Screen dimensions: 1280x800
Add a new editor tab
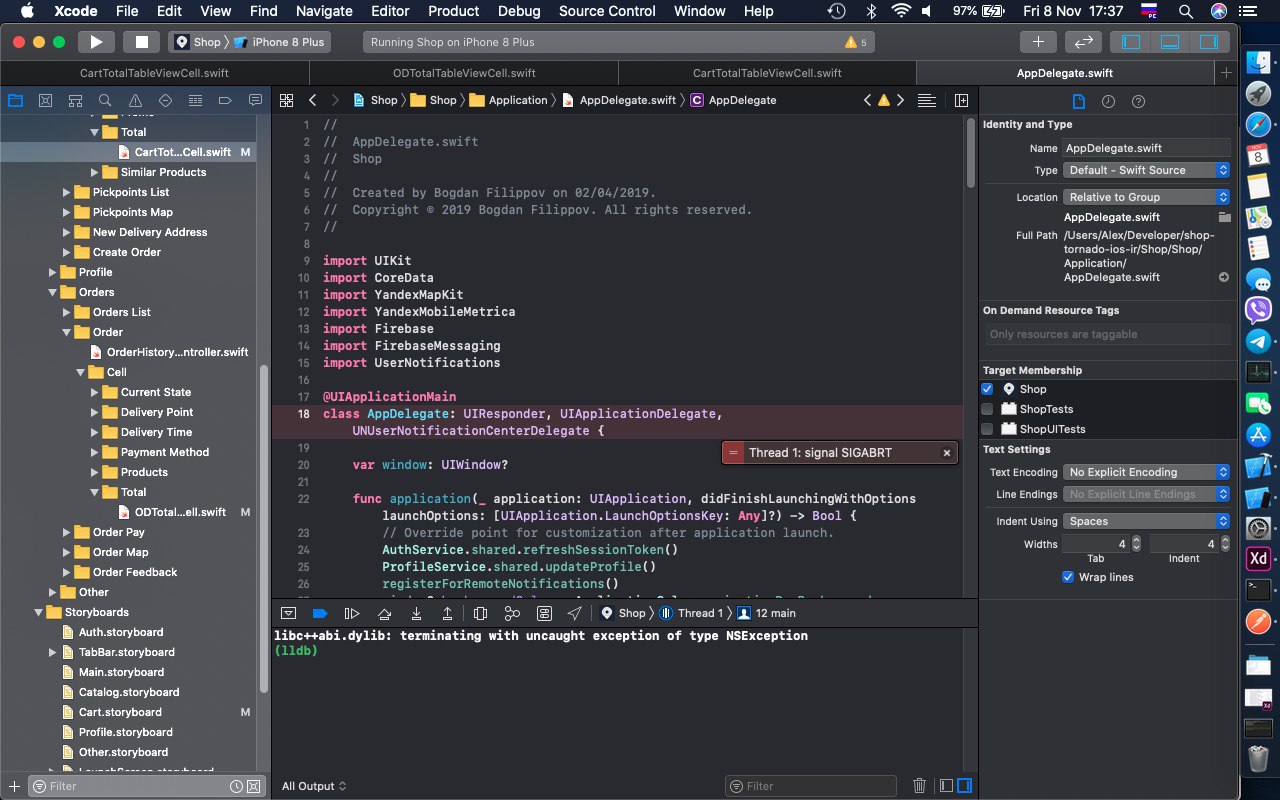pyautogui.click(x=1227, y=73)
